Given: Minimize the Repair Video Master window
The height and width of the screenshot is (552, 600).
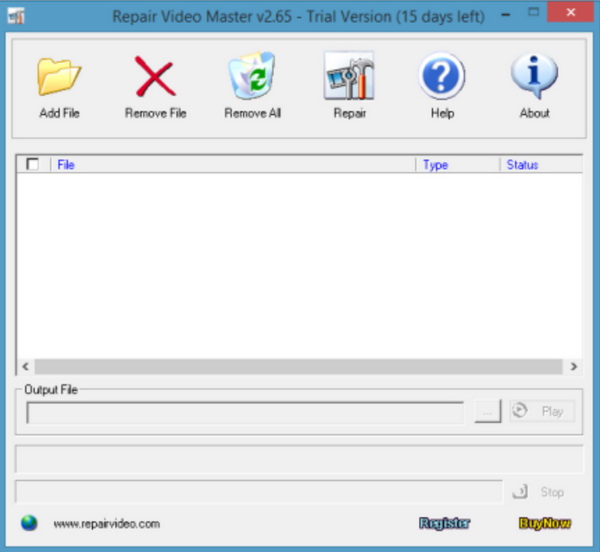Looking at the screenshot, I should point(506,15).
